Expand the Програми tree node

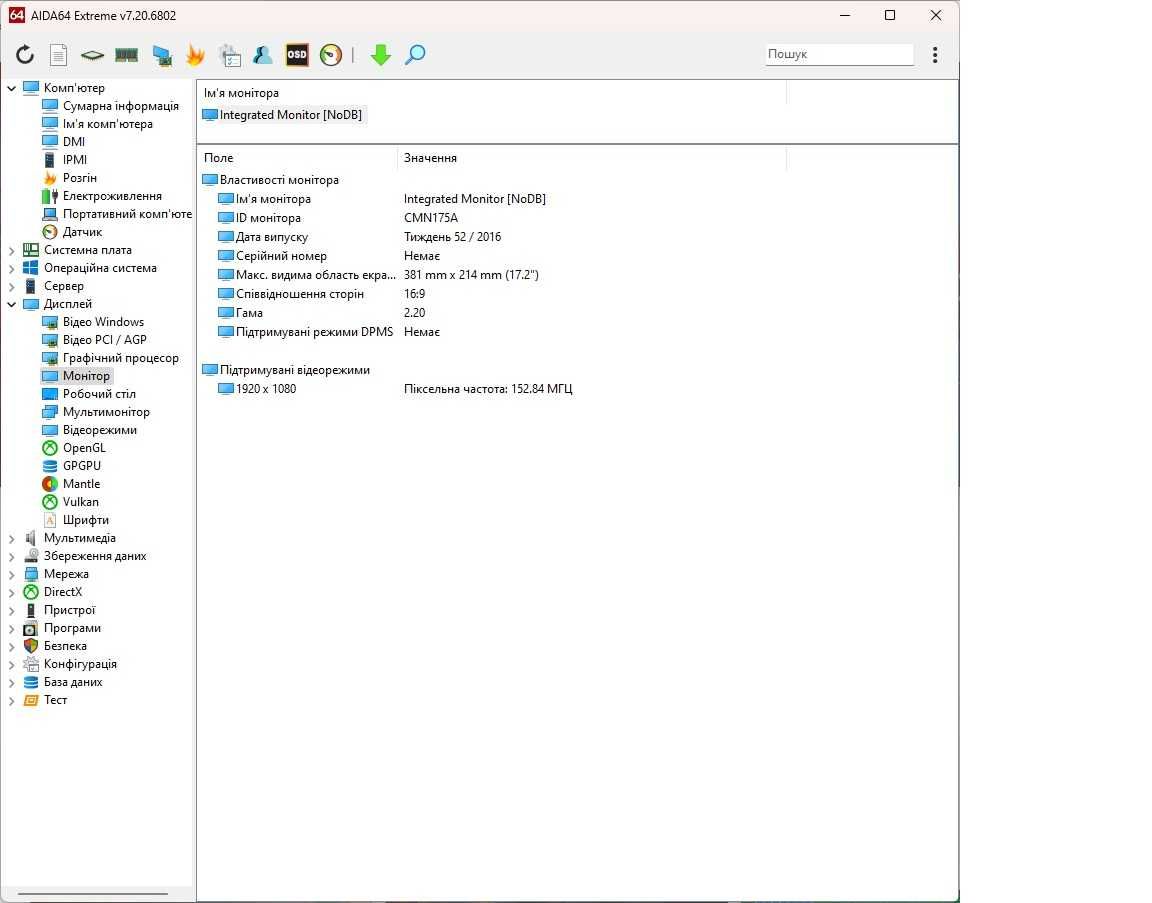point(12,628)
